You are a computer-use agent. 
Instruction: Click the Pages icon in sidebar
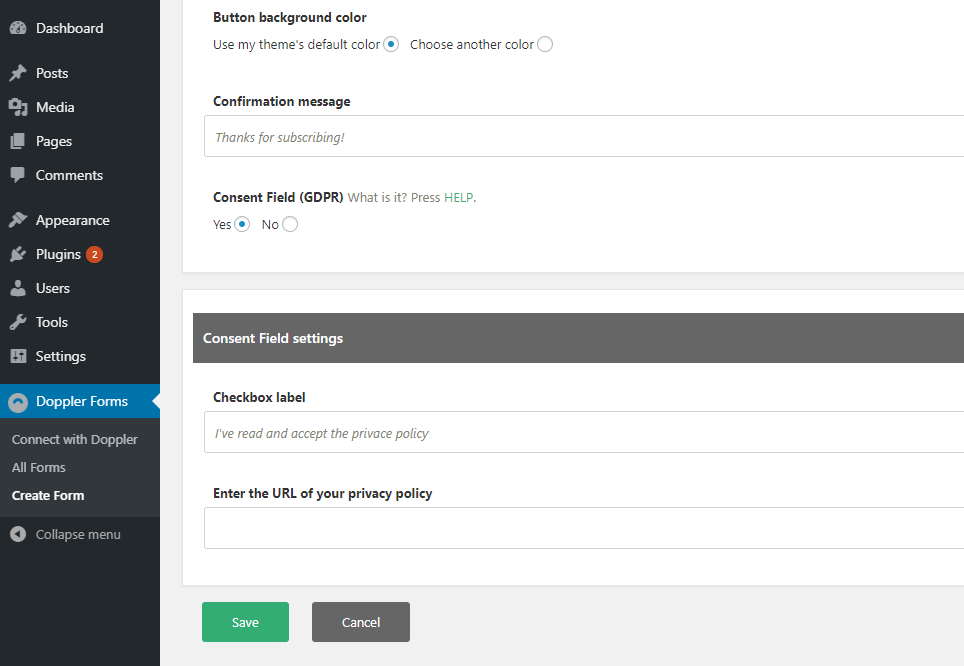18,141
